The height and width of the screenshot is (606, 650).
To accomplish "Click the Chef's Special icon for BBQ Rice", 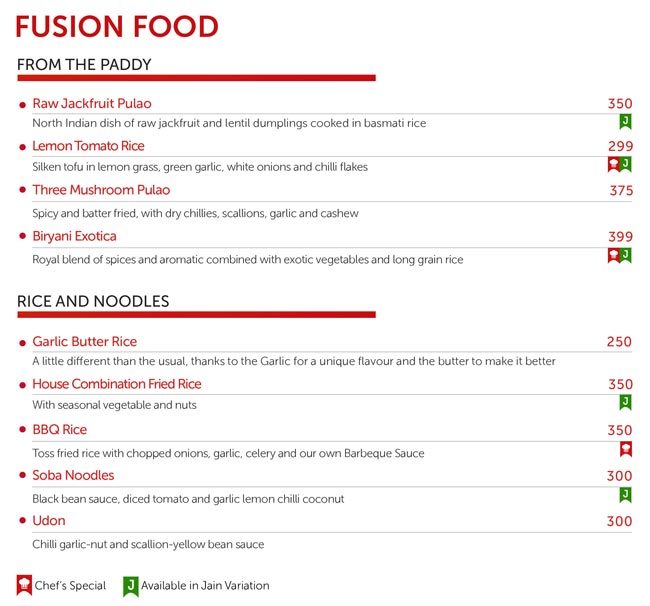I will 625,449.
